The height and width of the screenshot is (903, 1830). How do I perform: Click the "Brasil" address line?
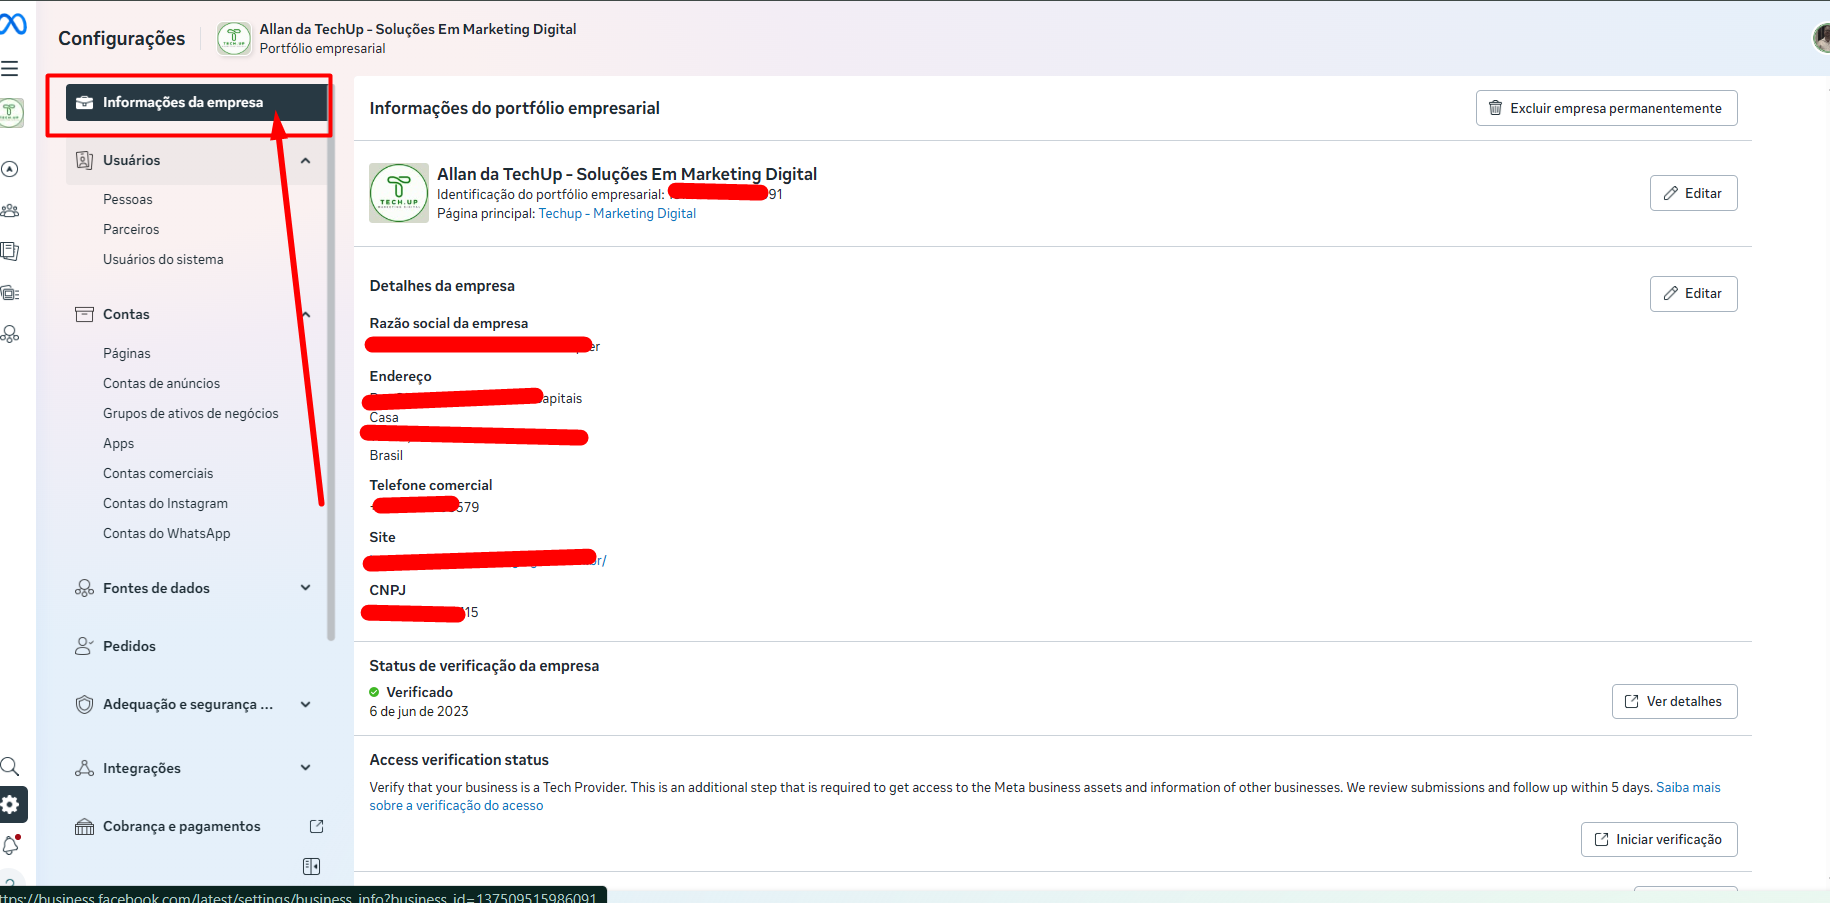(x=386, y=456)
